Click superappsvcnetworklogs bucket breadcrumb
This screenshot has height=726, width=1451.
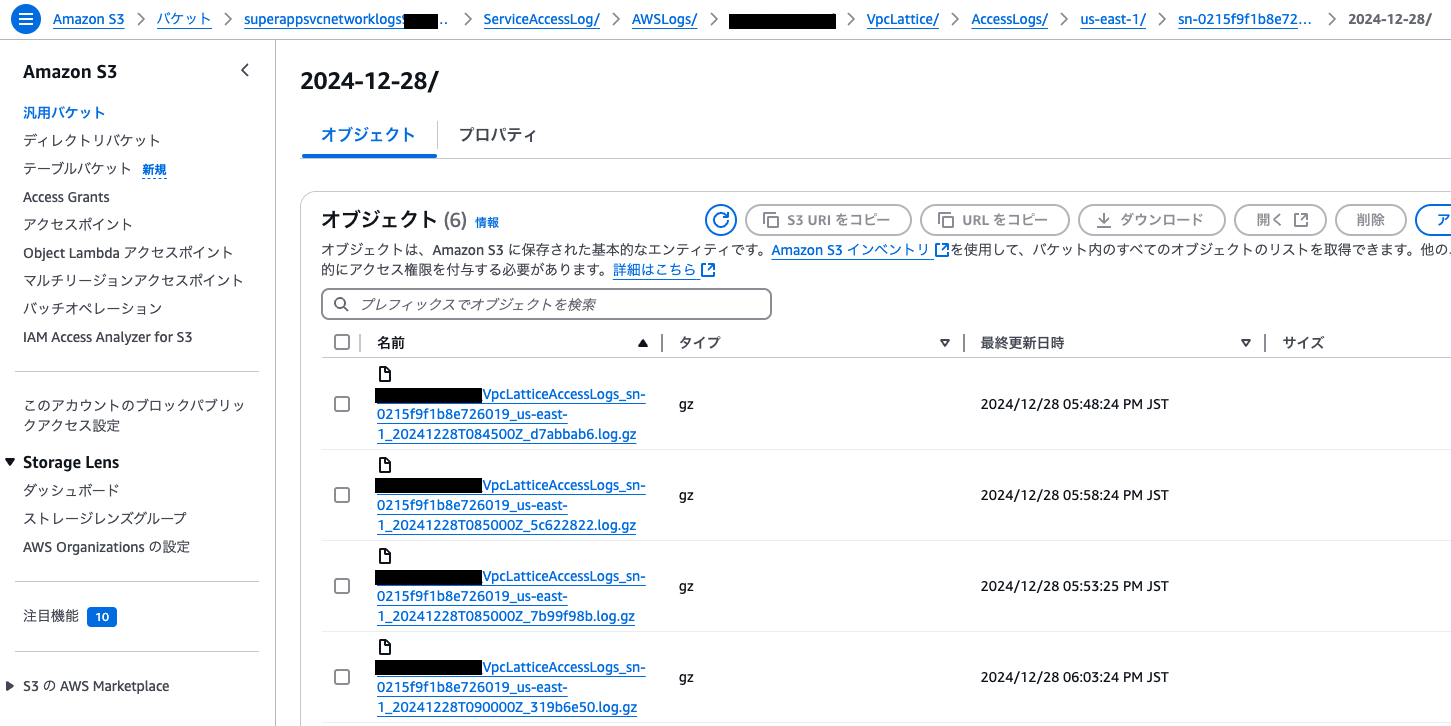347,19
